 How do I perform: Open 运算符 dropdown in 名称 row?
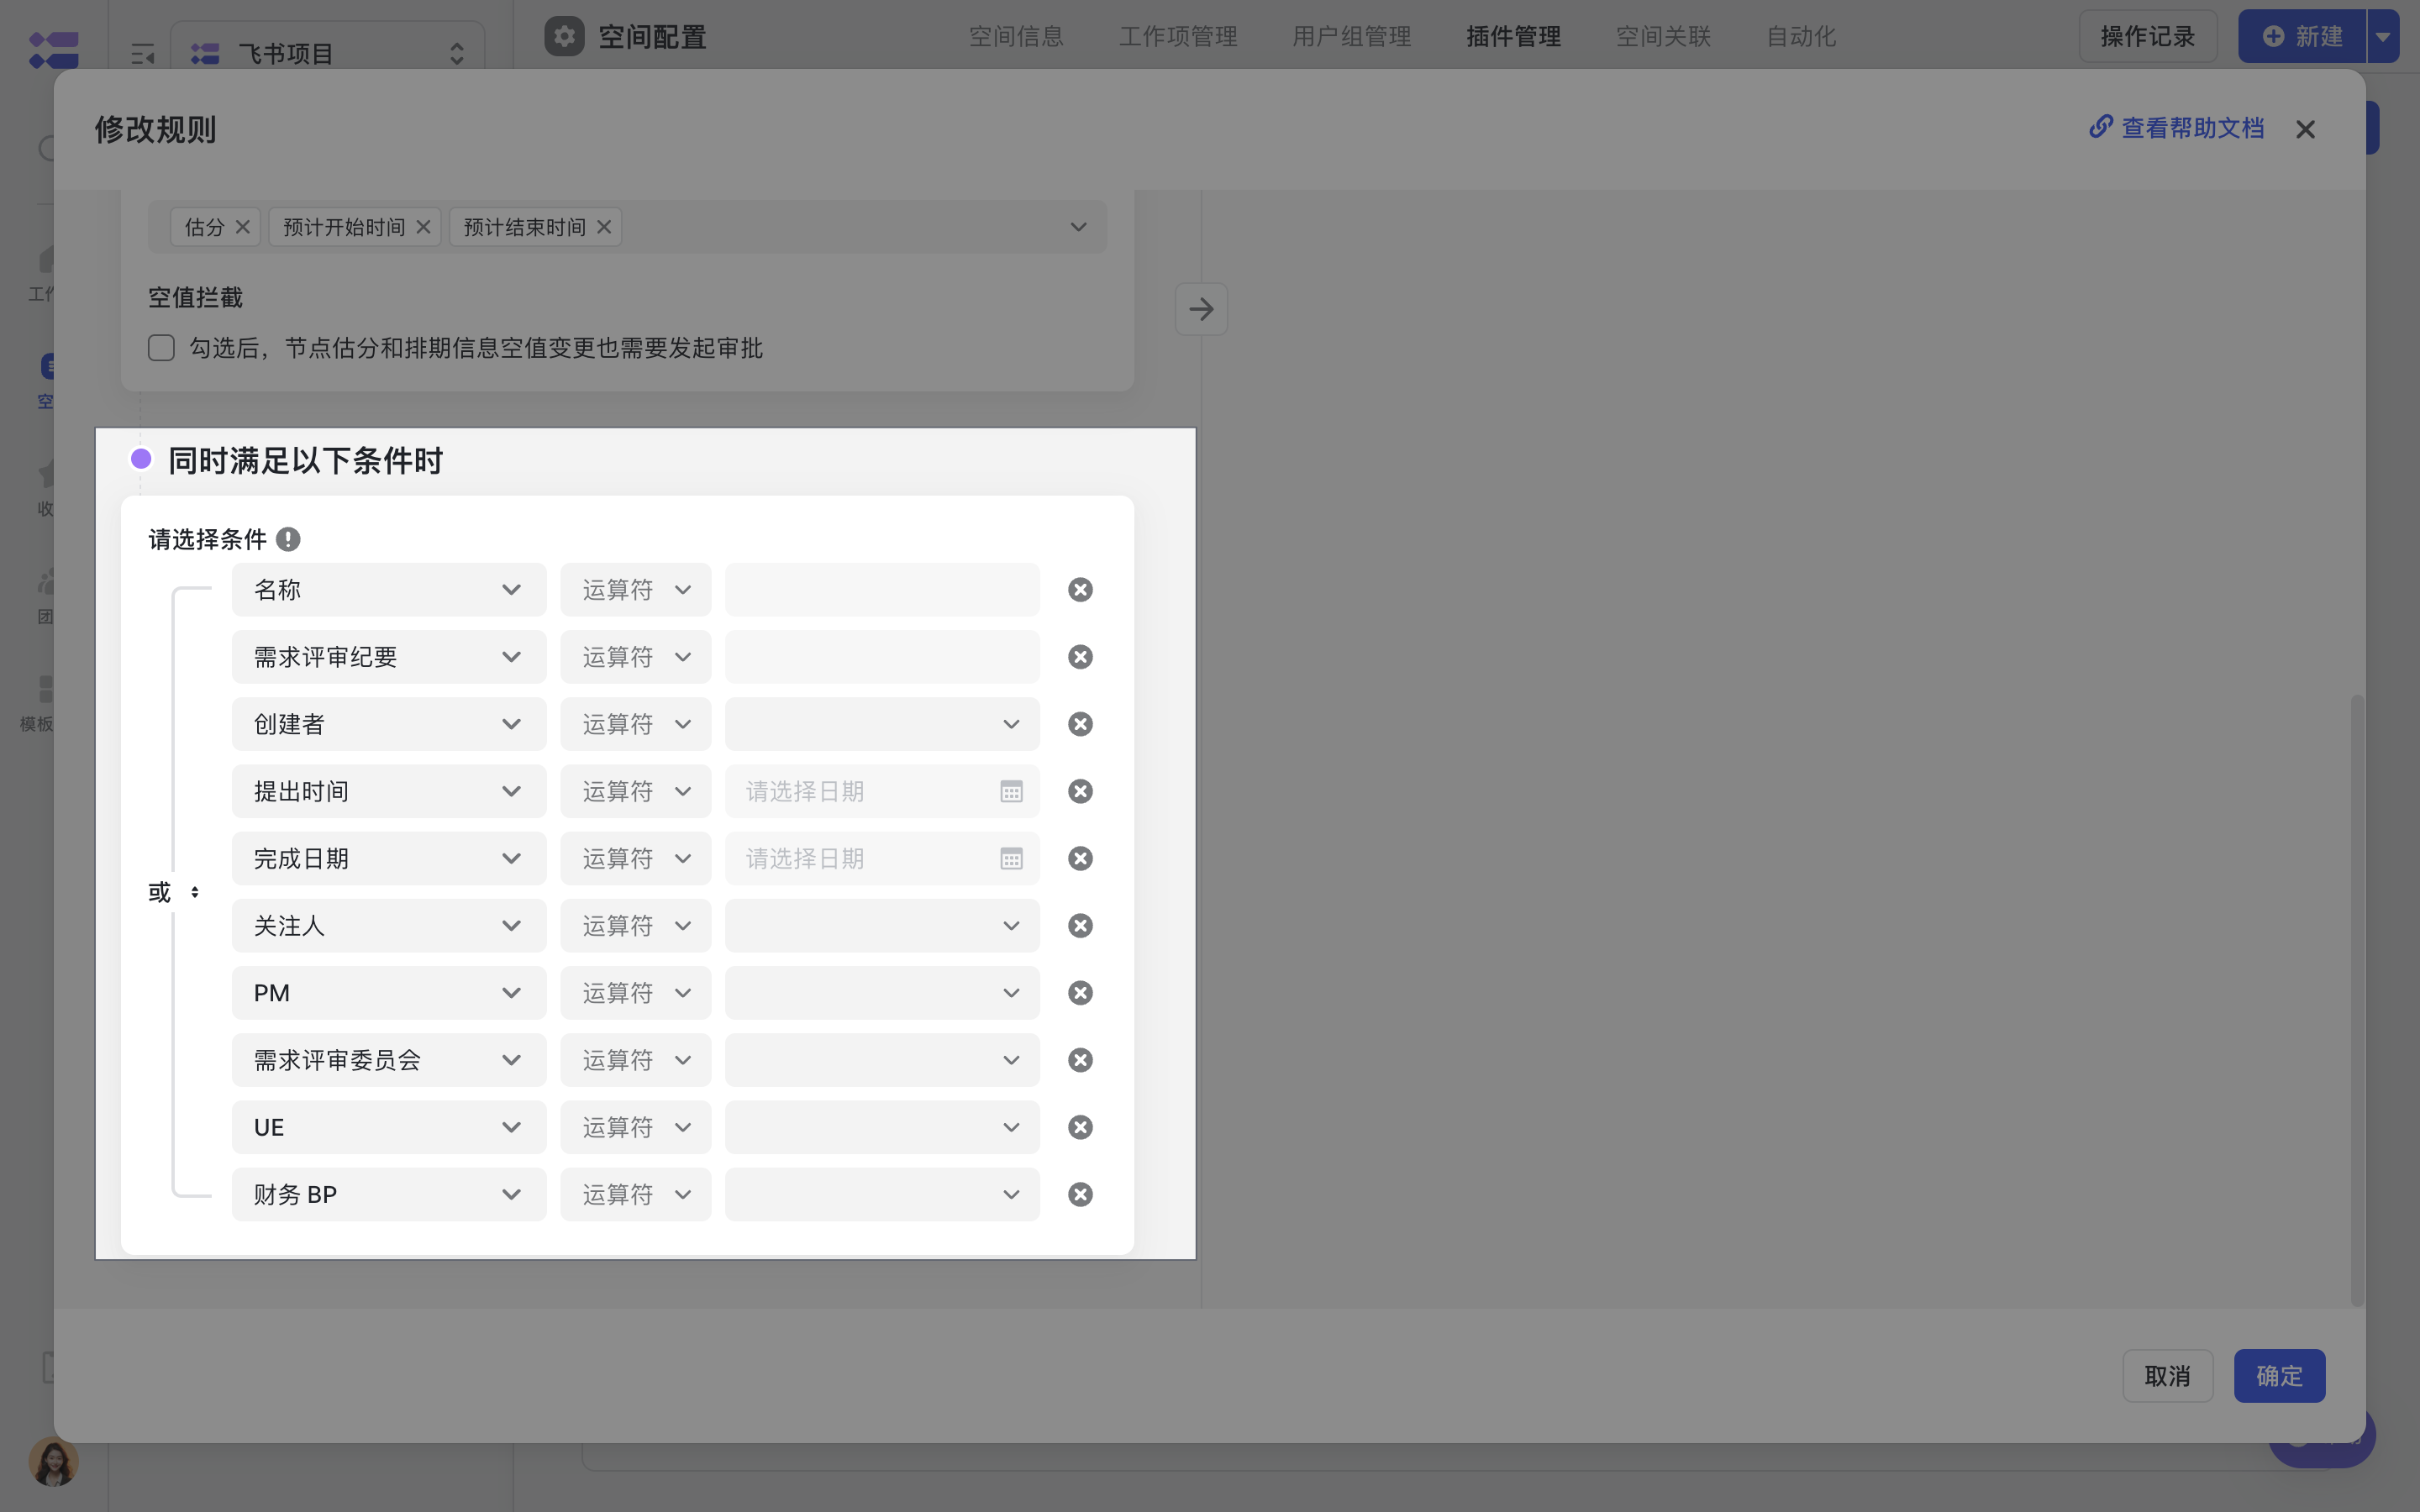[635, 590]
